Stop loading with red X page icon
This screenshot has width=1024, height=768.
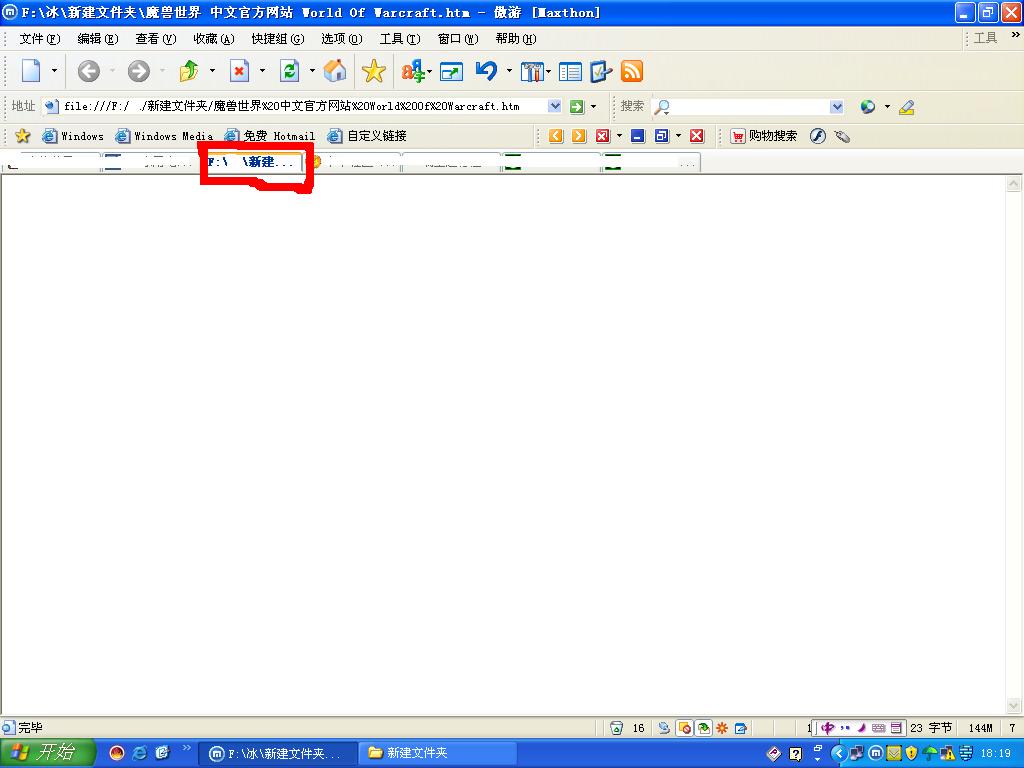pos(240,71)
